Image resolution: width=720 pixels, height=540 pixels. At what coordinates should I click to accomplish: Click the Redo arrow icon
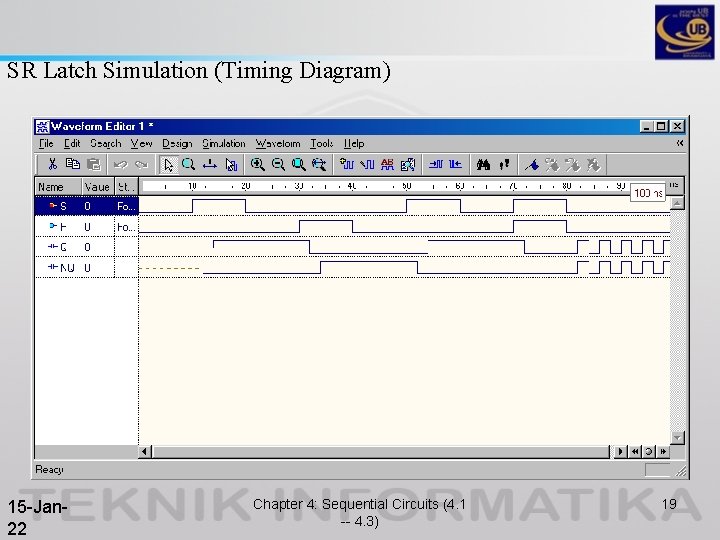(x=141, y=164)
